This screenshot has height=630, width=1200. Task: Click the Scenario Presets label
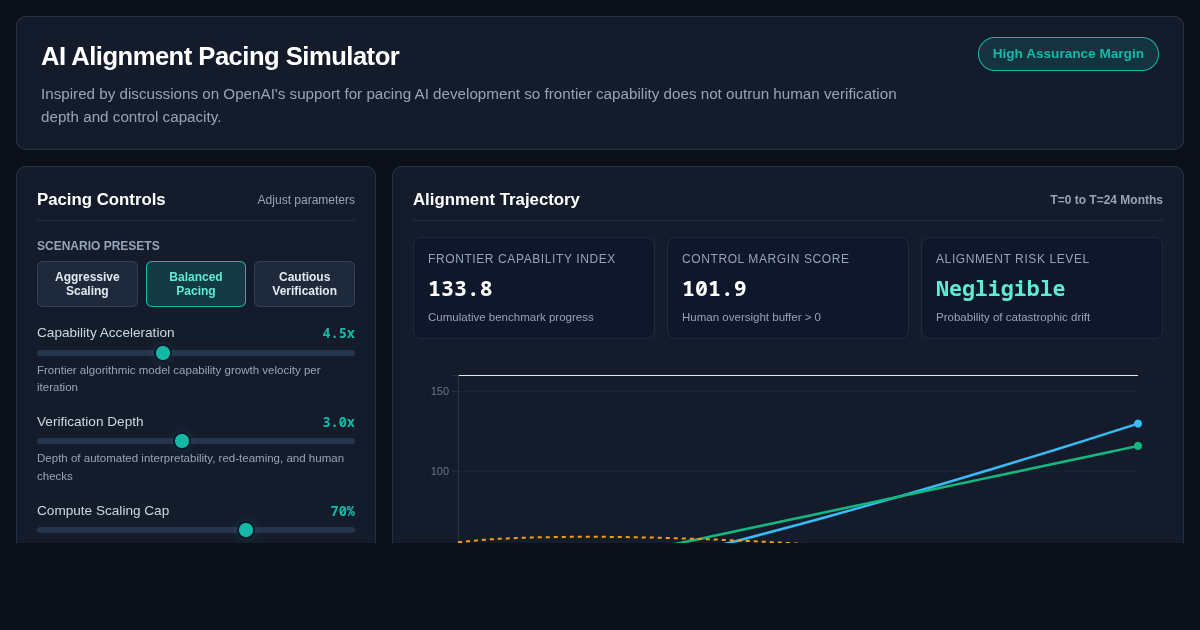tap(98, 246)
